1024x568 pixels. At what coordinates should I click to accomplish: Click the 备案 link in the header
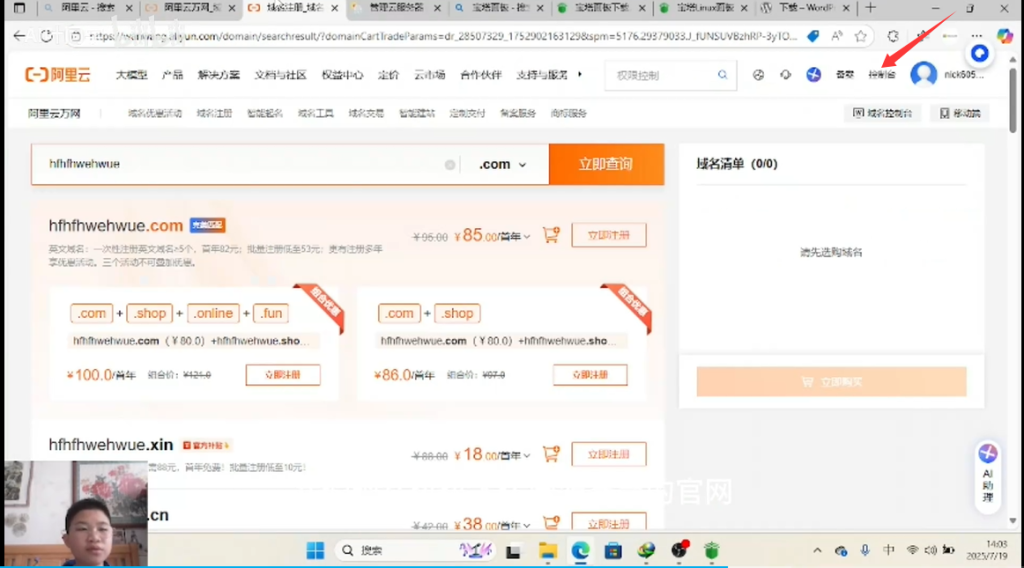[845, 75]
